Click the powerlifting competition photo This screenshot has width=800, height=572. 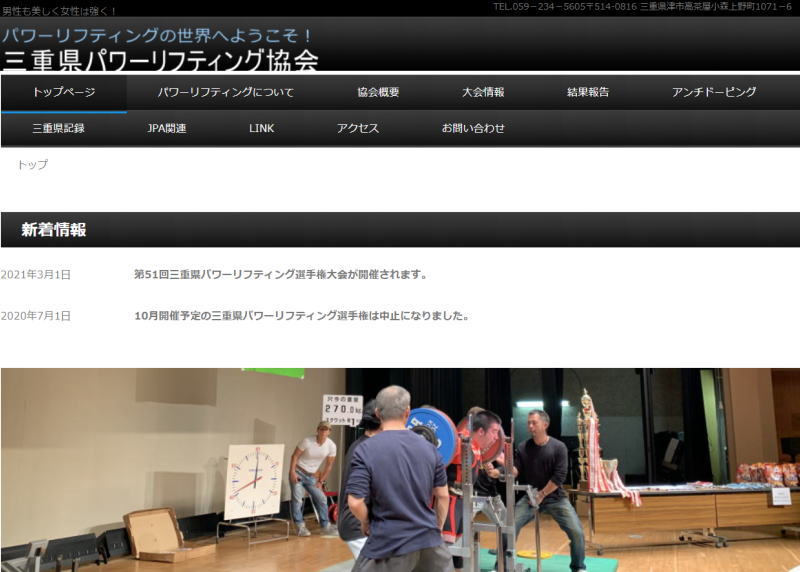click(x=400, y=469)
